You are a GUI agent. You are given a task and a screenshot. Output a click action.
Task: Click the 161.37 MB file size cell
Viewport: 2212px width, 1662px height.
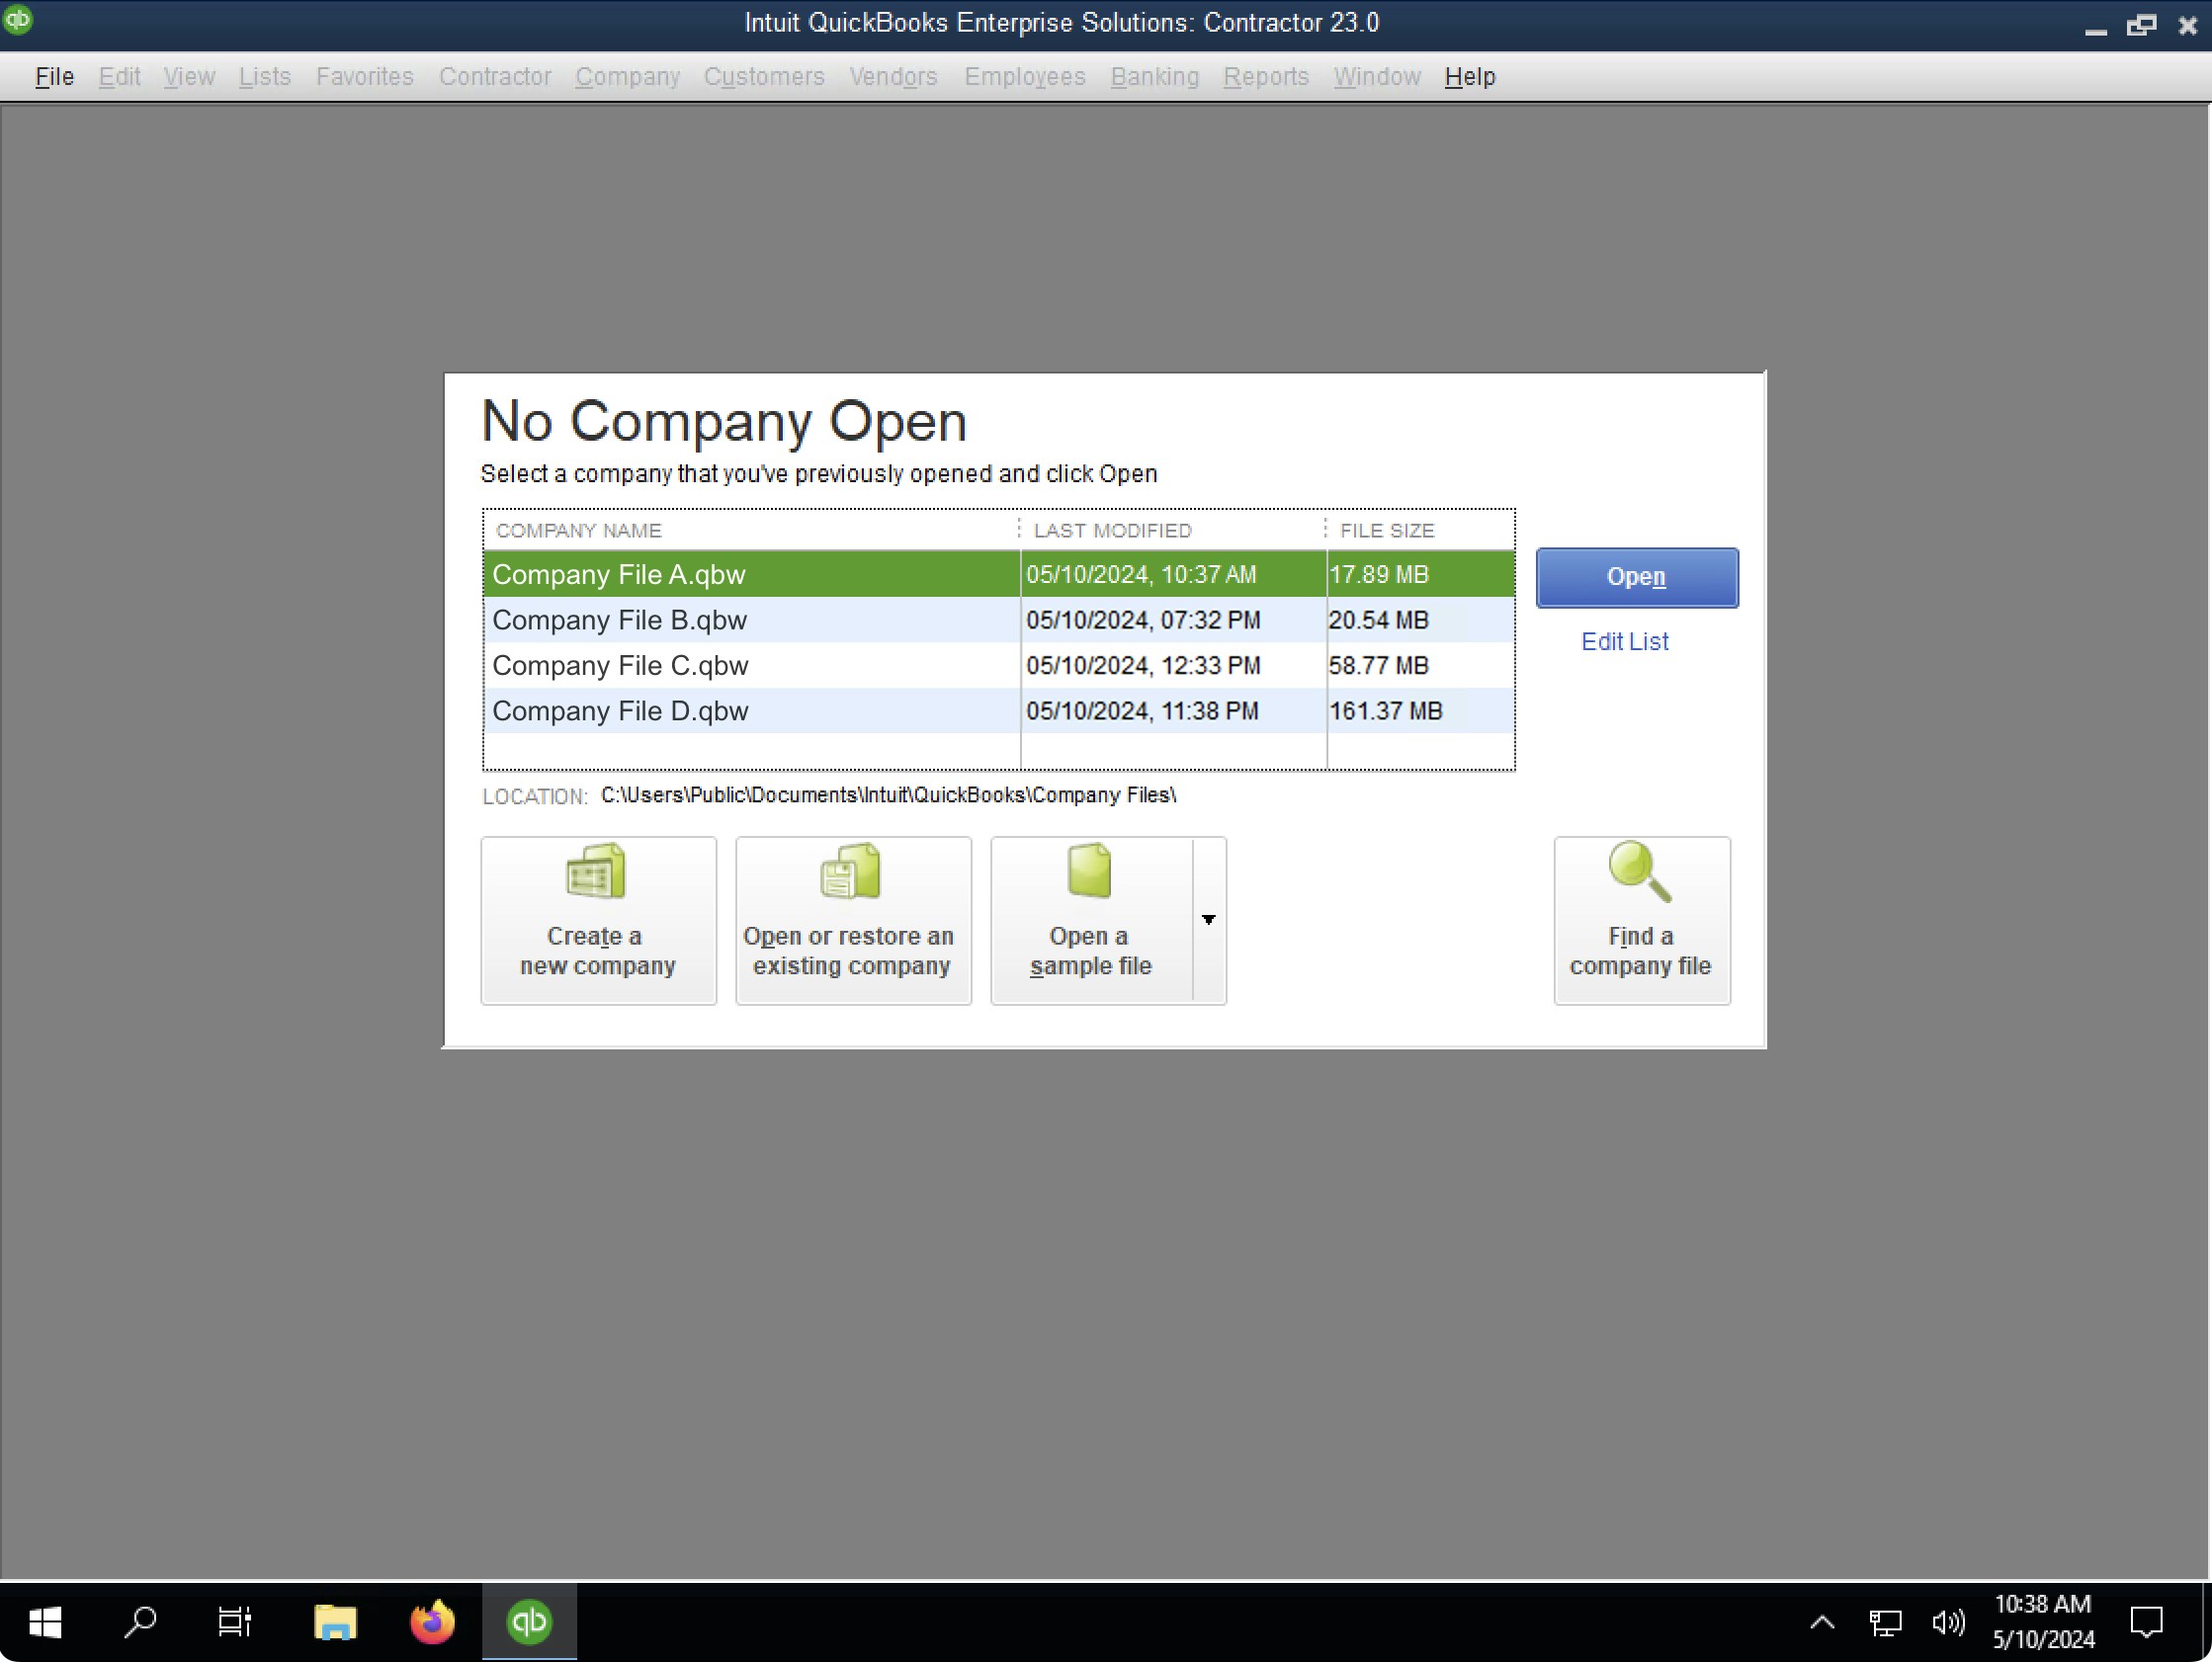point(1420,711)
